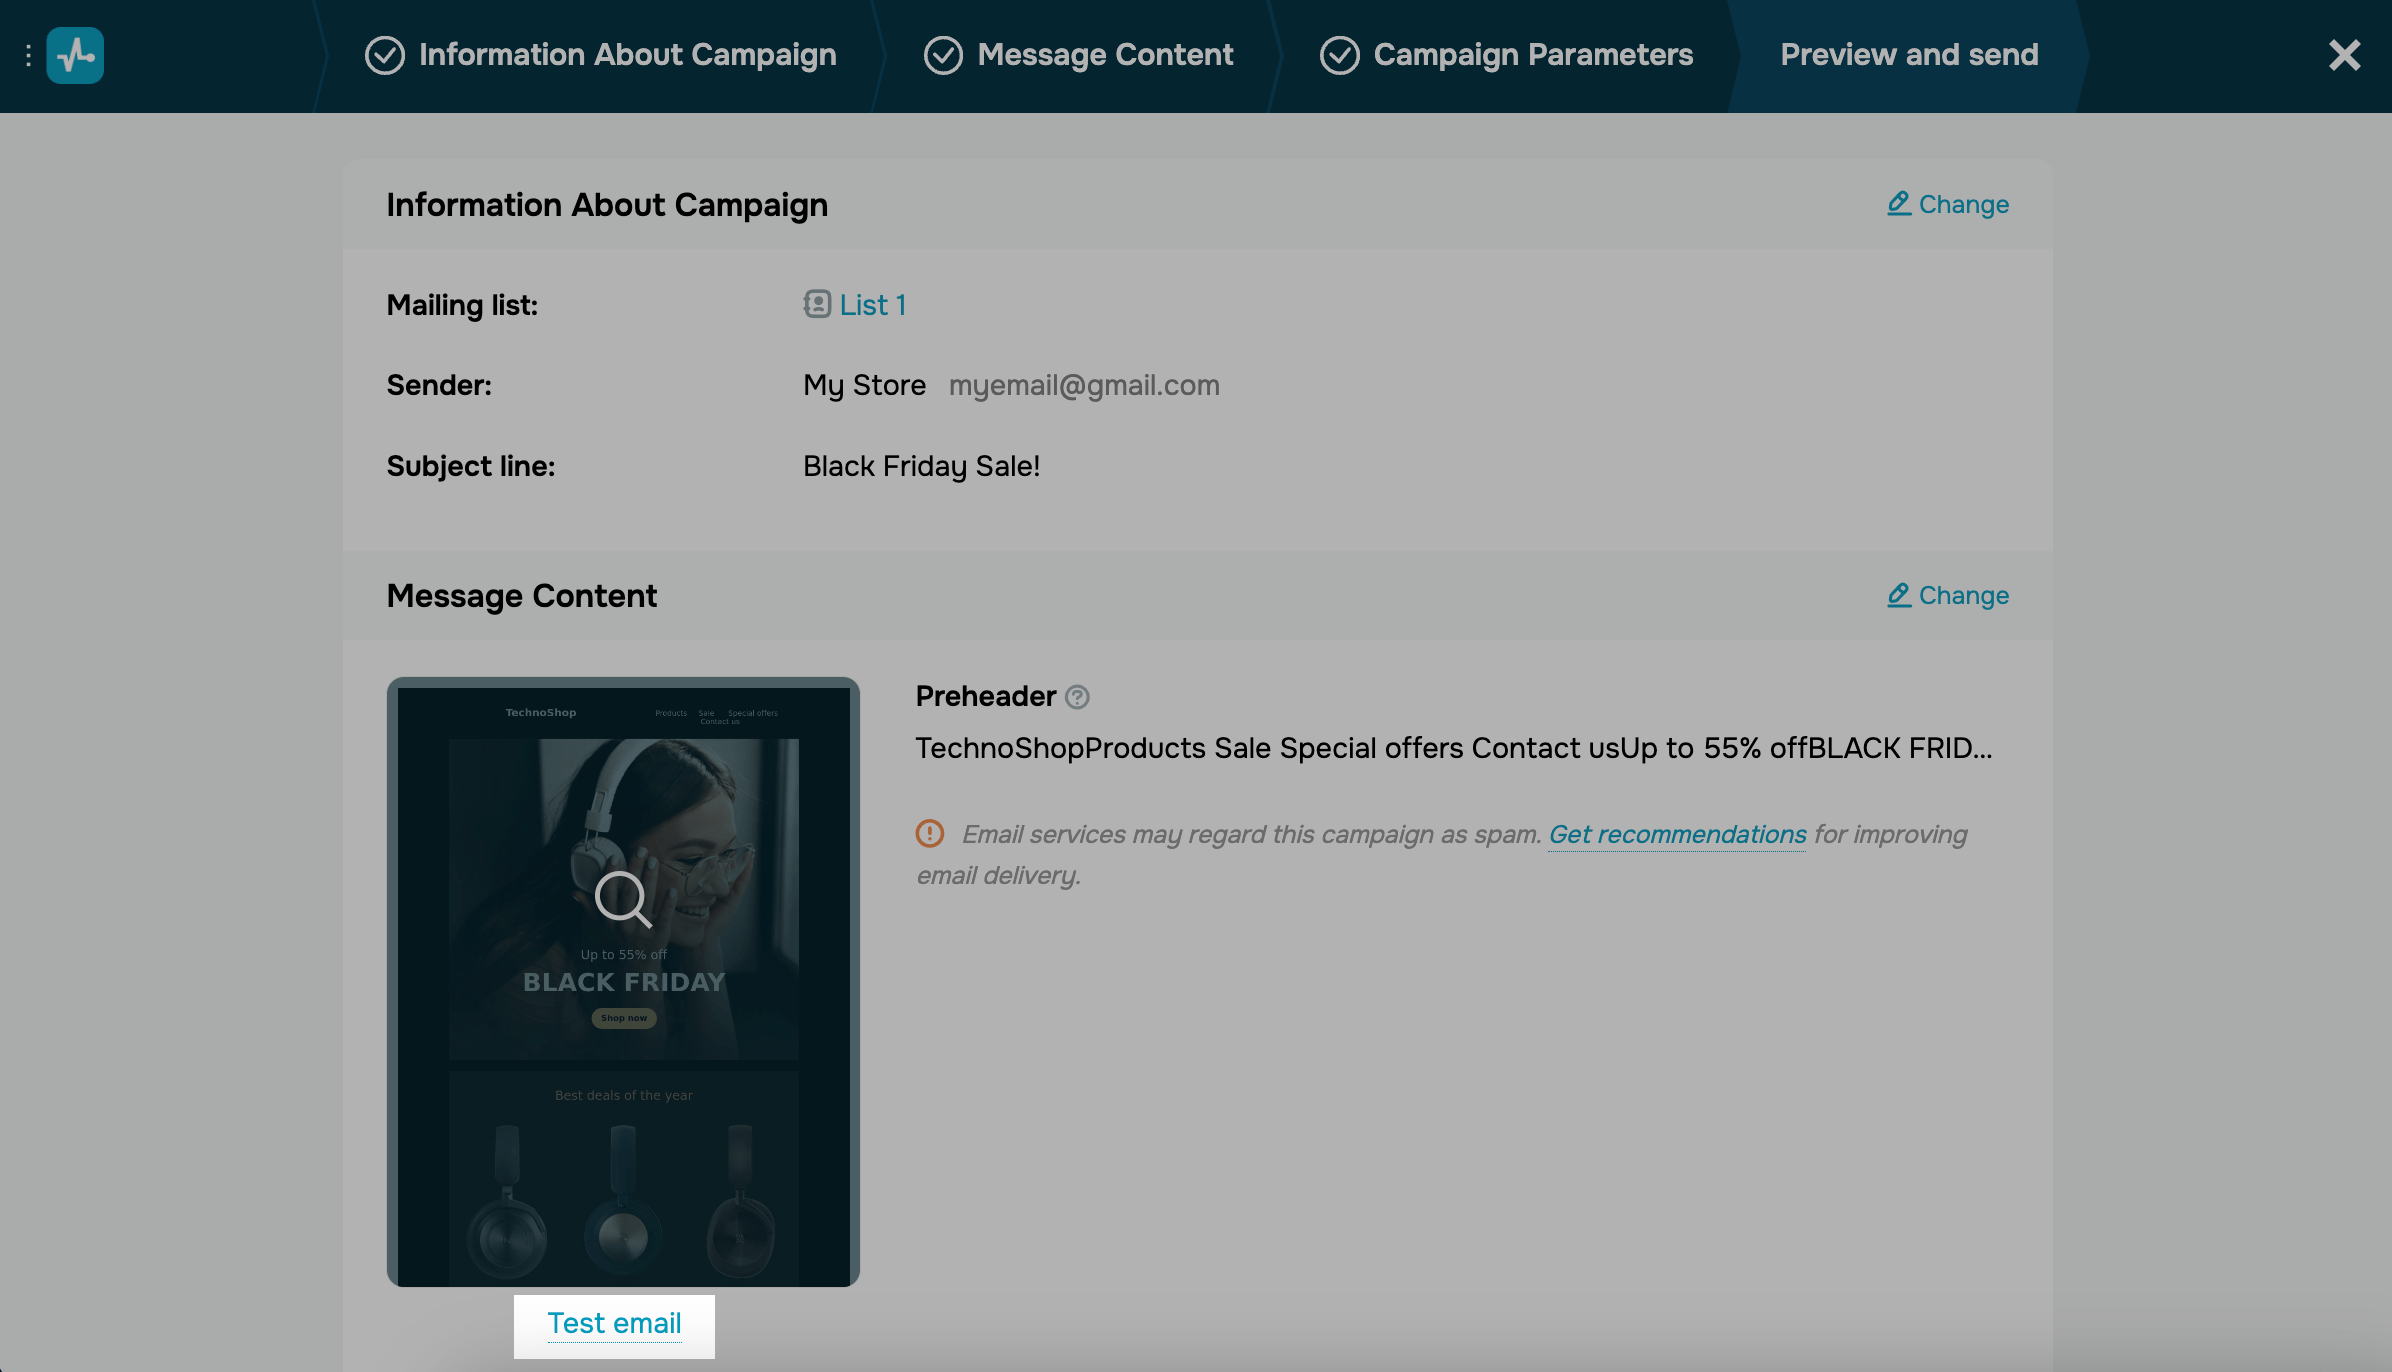Click the SendPulse pulse logo icon
Viewport: 2392px width, 1372px height.
75,56
